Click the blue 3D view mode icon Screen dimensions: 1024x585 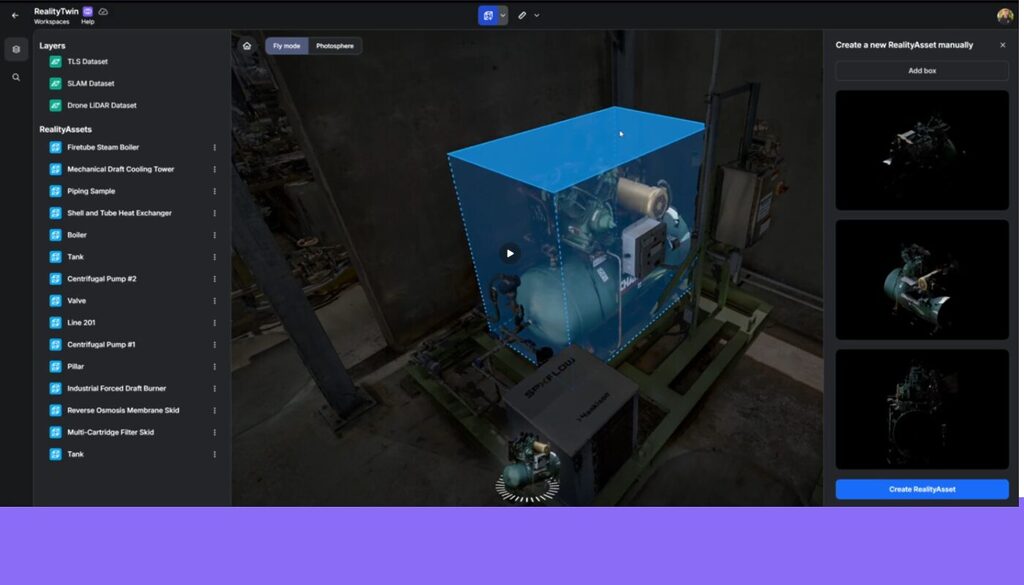tap(485, 15)
